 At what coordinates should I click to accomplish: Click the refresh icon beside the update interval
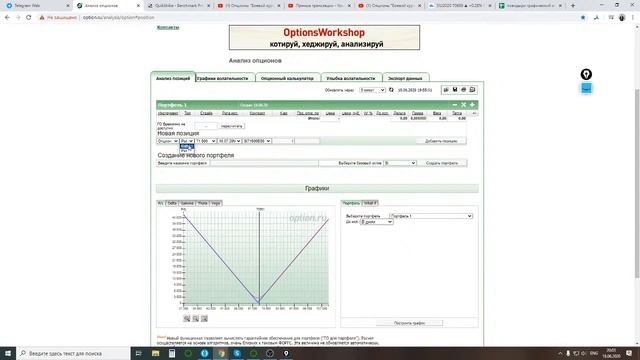point(391,90)
